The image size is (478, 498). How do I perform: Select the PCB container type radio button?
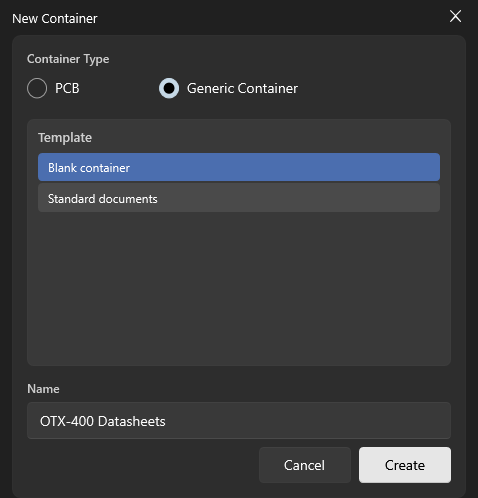pos(37,88)
